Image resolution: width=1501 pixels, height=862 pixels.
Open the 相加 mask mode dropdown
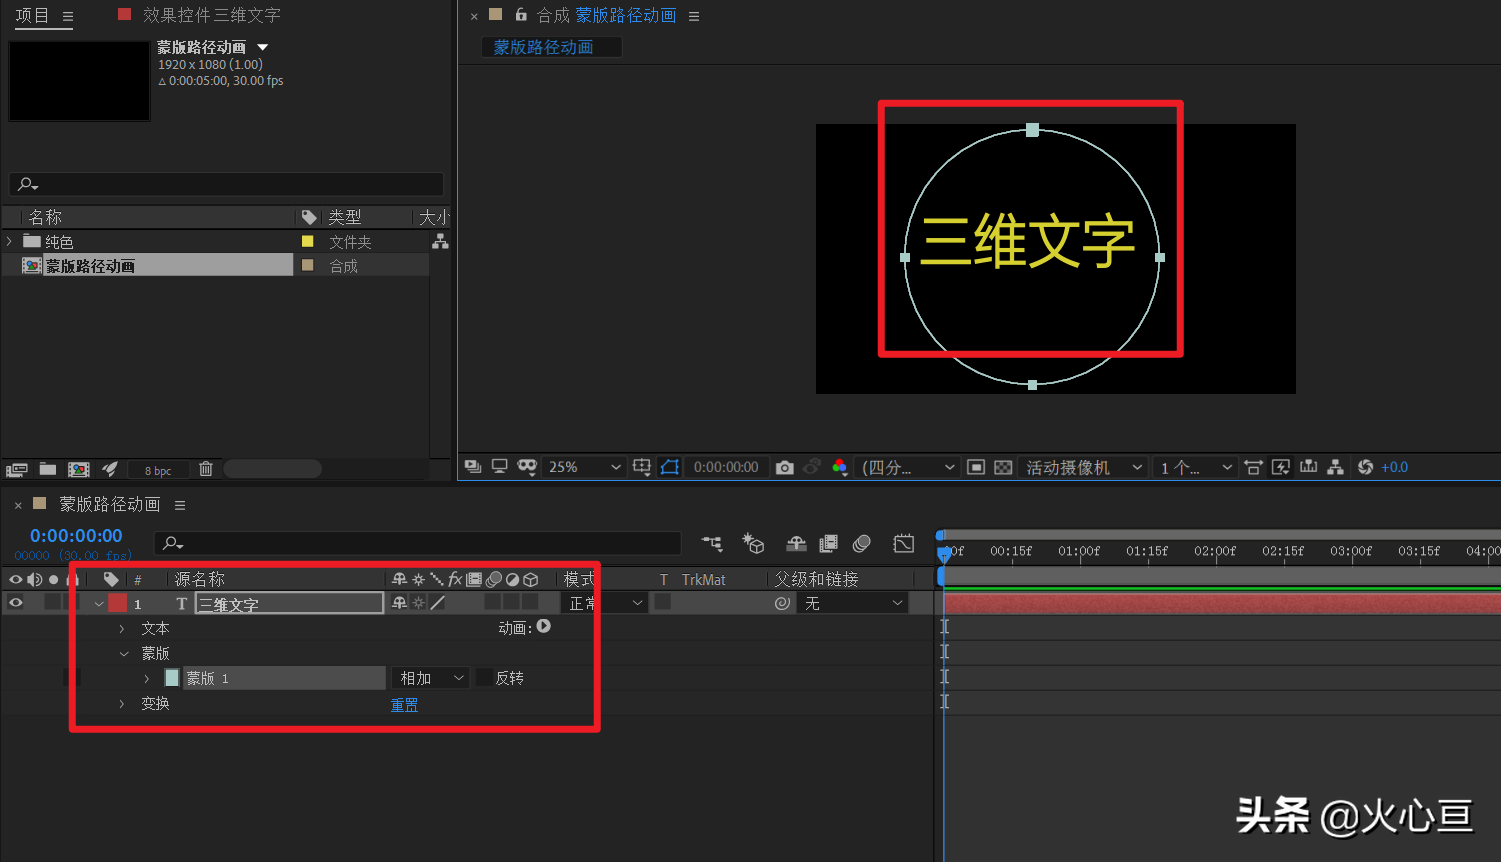point(430,678)
